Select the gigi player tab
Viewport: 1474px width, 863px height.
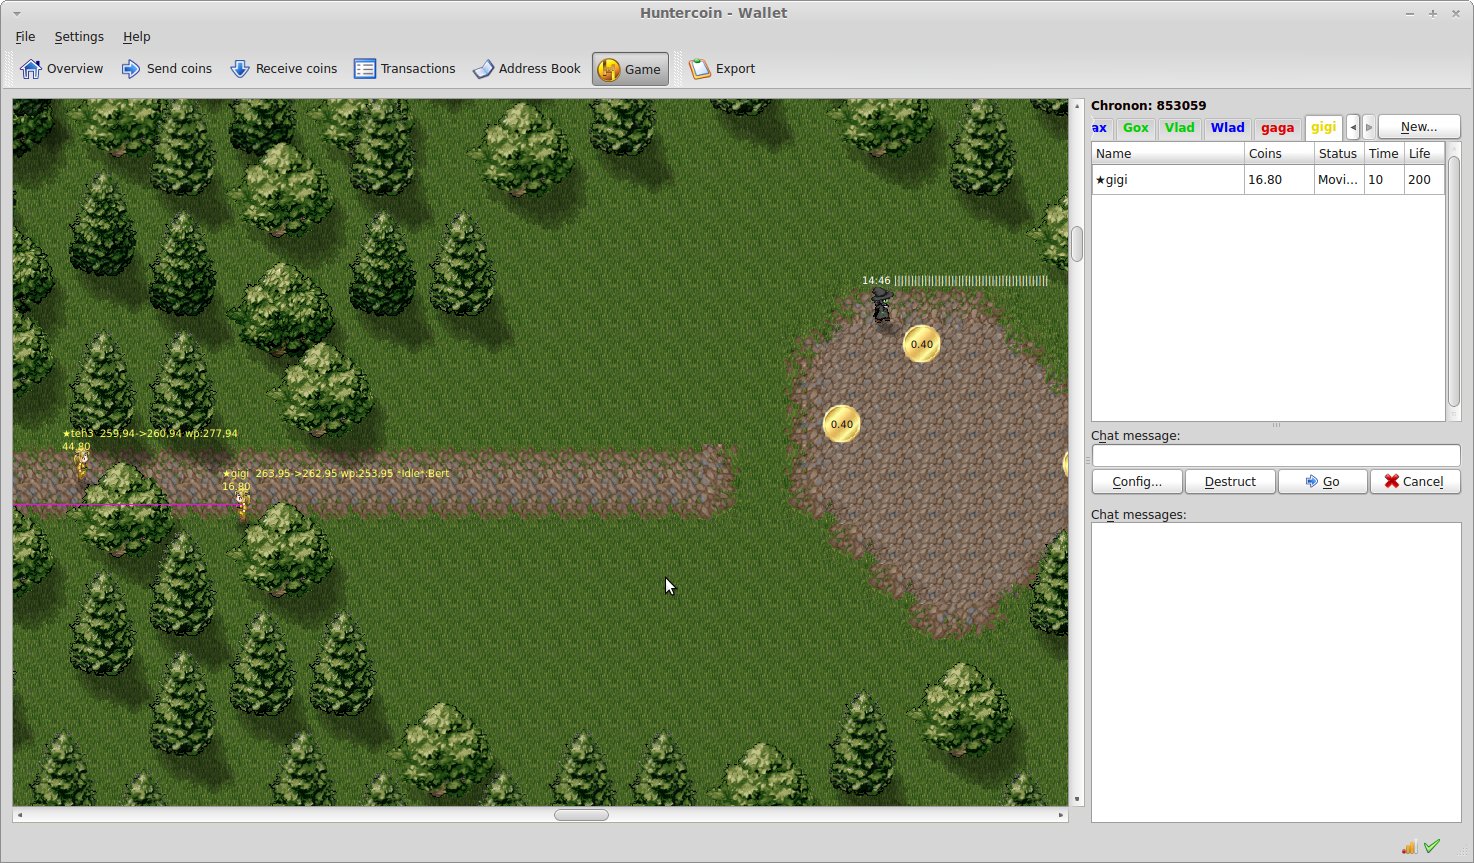click(1323, 127)
